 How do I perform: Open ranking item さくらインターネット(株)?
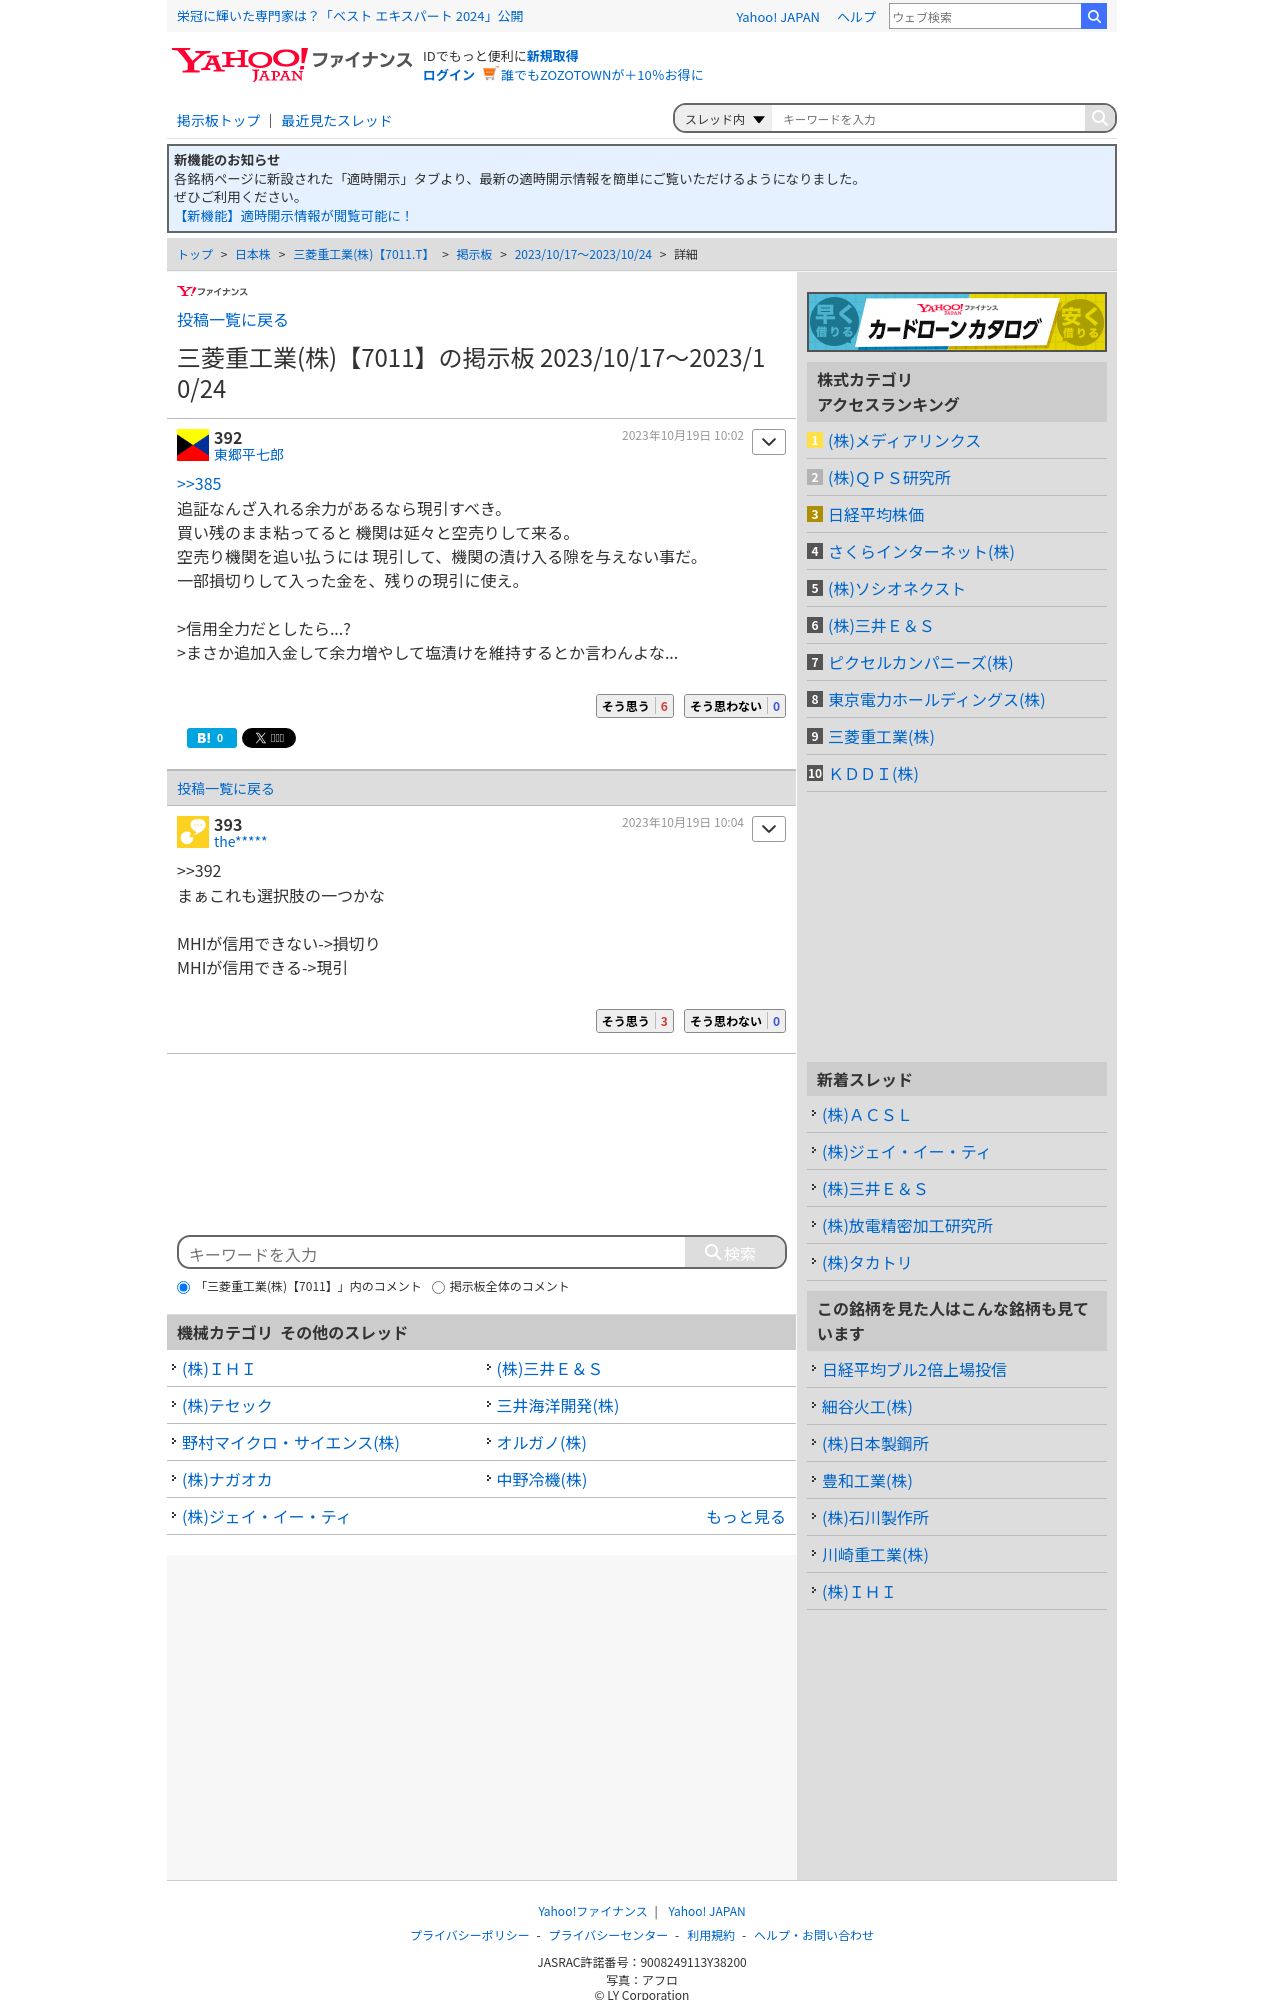click(x=921, y=552)
